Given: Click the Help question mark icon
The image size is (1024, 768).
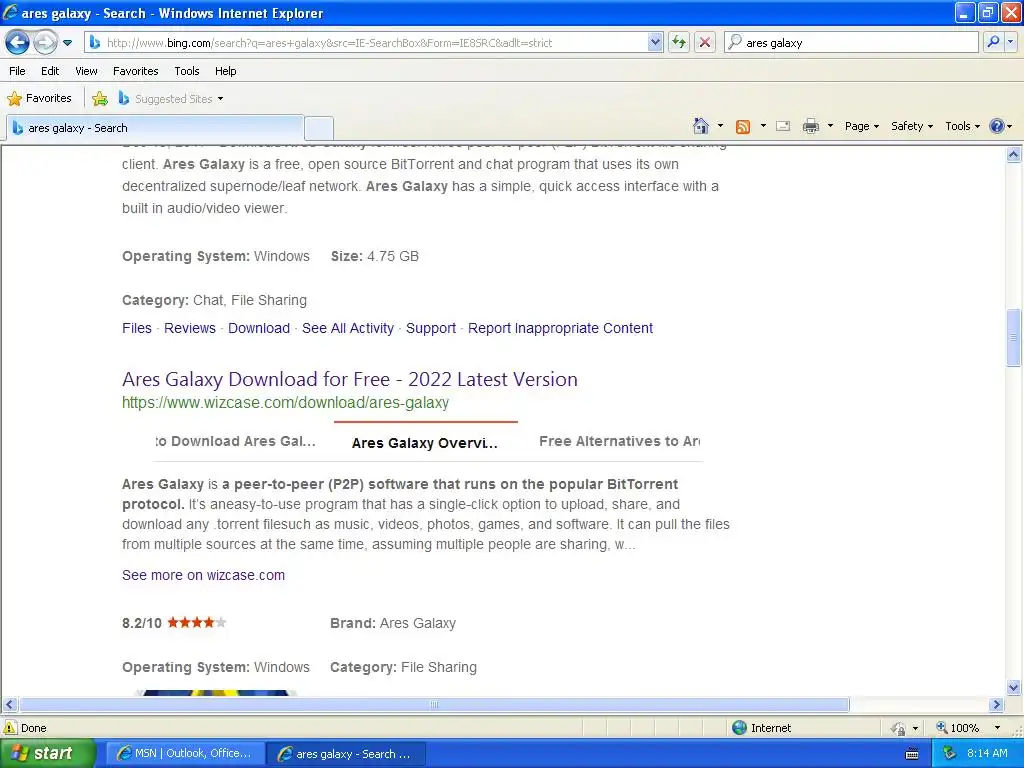Looking at the screenshot, I should click(x=997, y=126).
